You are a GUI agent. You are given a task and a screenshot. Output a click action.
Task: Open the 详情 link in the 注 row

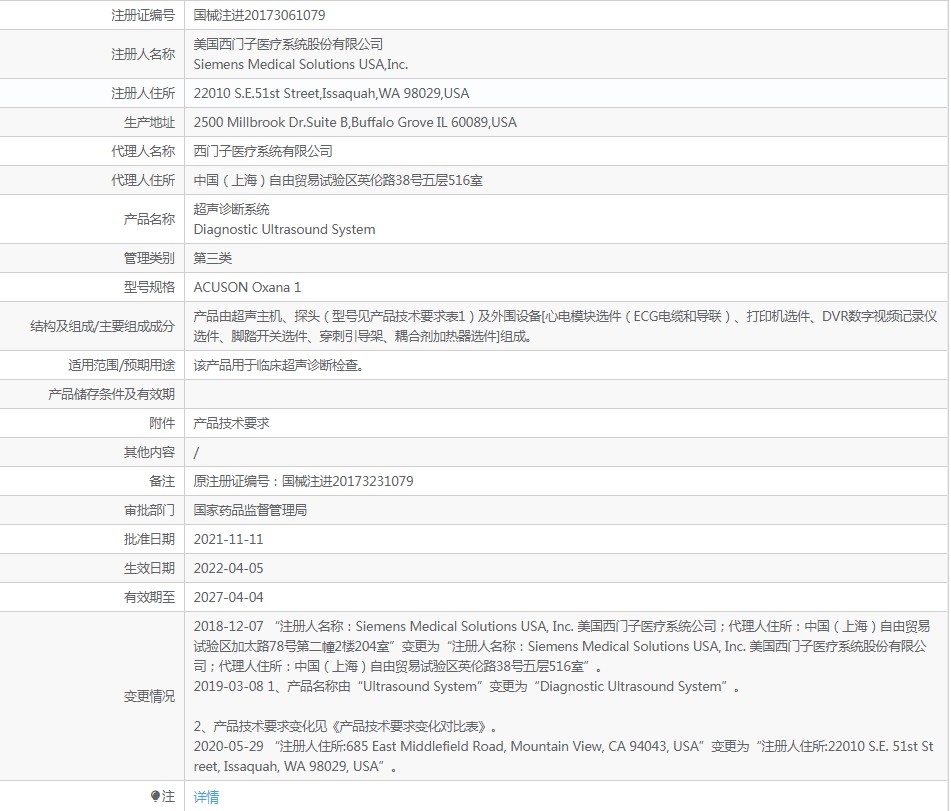(206, 796)
